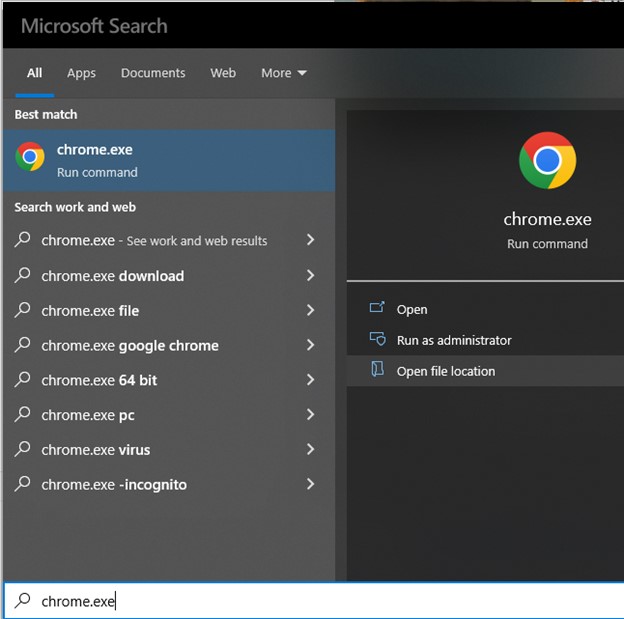The image size is (624, 619).
Task: Expand the 'See work and web results' chevron
Action: pyautogui.click(x=310, y=240)
